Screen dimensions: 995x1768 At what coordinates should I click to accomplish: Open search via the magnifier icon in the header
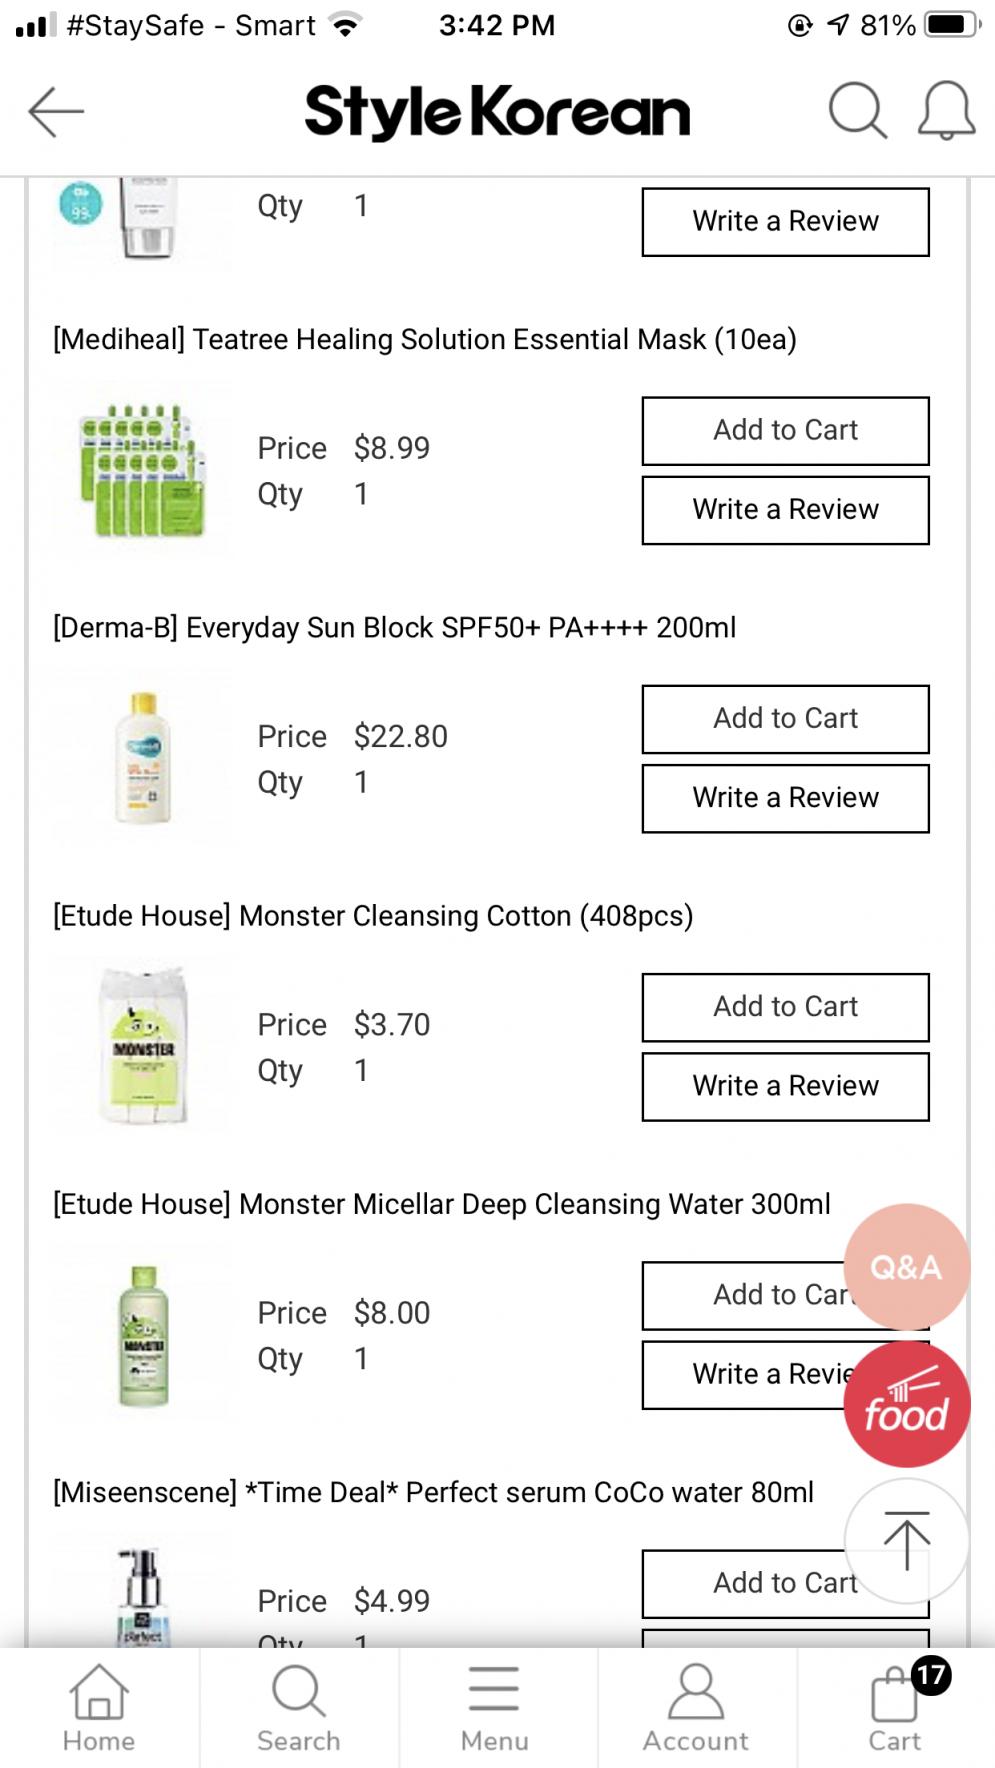pos(857,110)
